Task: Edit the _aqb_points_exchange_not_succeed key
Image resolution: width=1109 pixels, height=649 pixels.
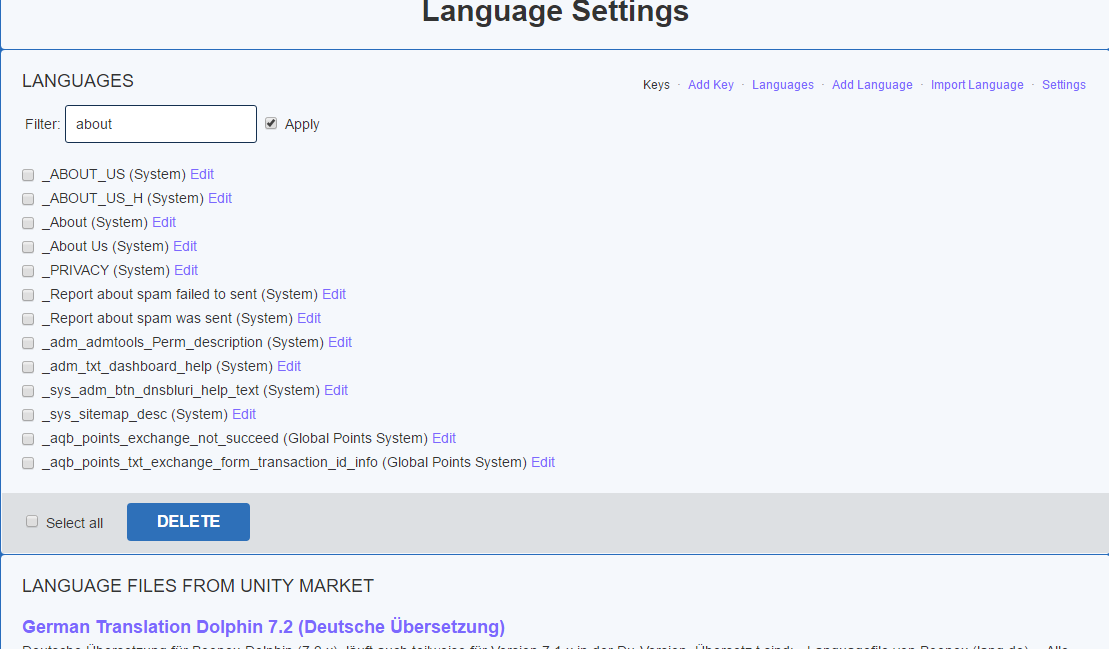Action: coord(444,438)
